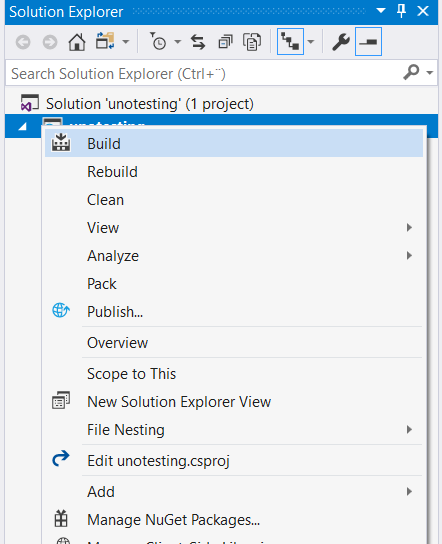Select Edit unotesting.csproj
Screen dimensions: 442x544
click(234, 461)
